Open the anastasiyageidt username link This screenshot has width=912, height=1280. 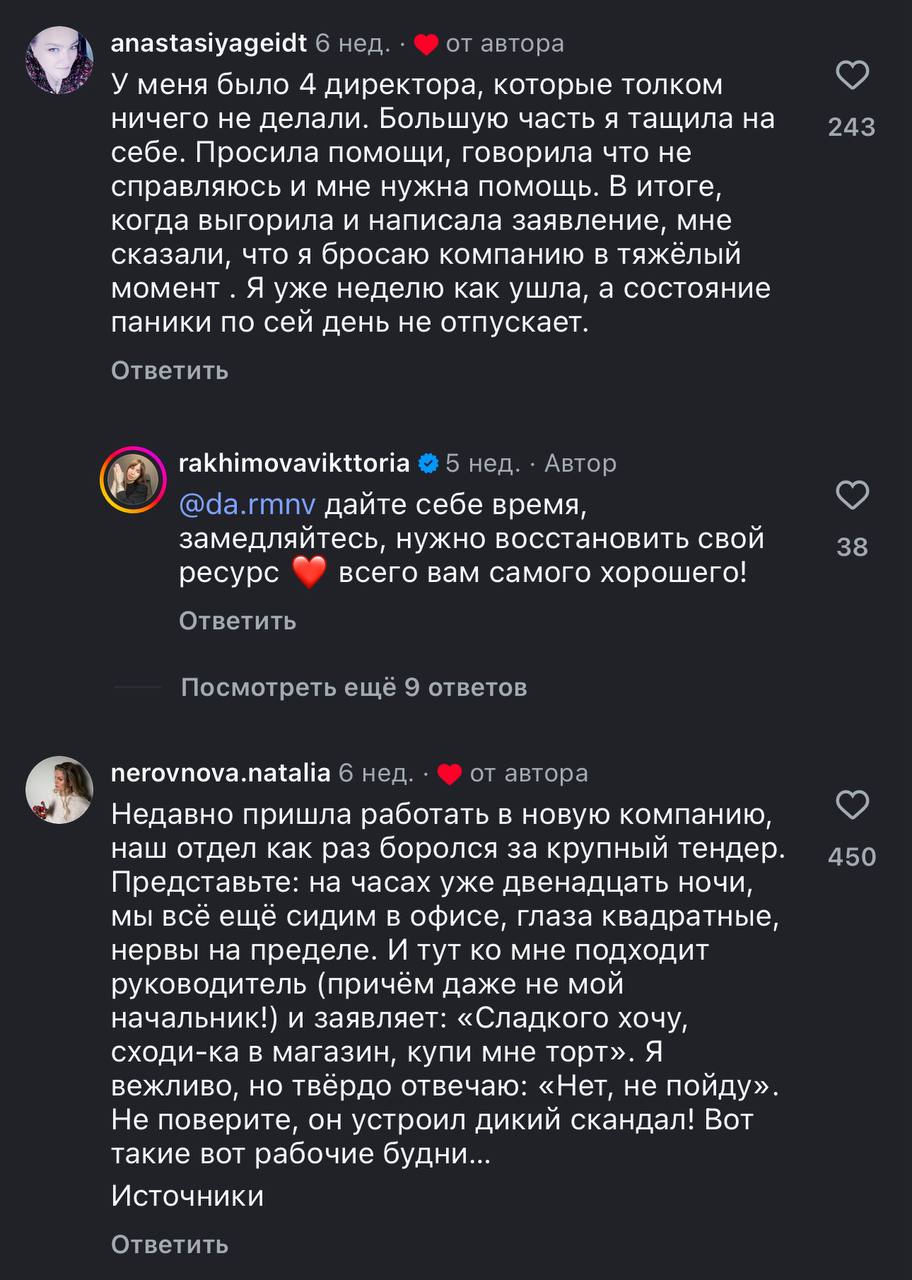tap(208, 44)
